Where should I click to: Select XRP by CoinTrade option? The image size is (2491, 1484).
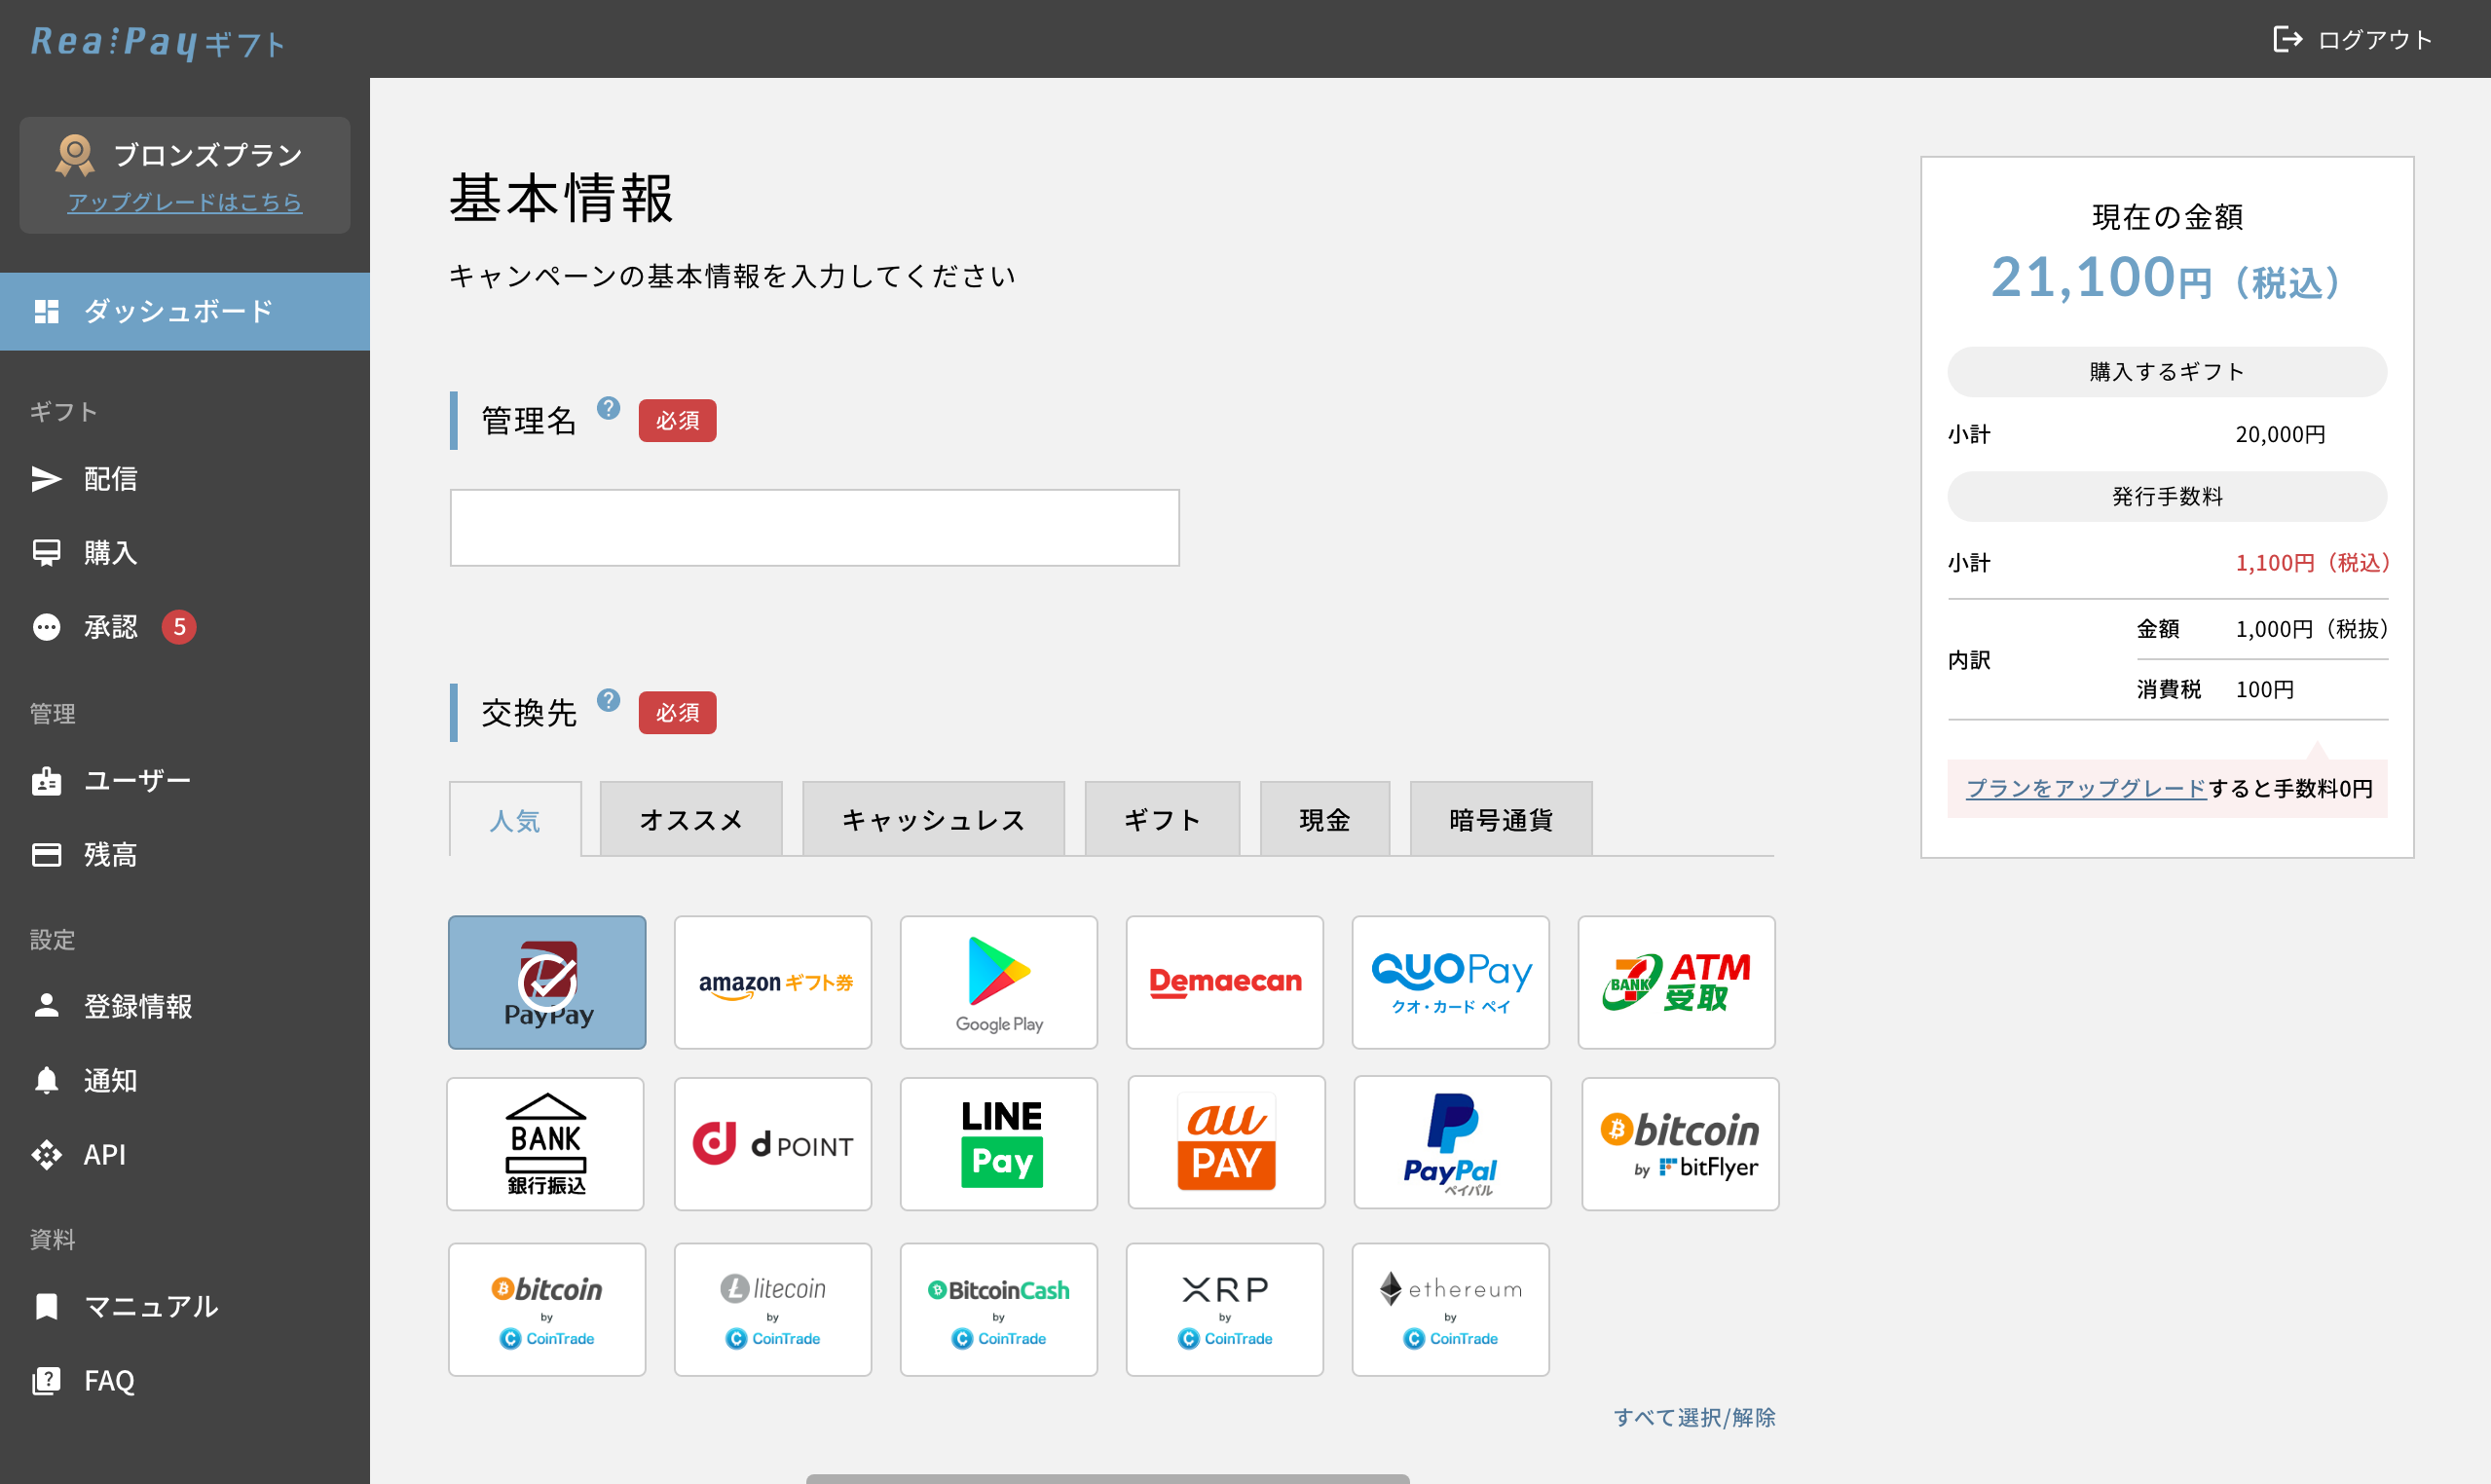click(x=1225, y=1310)
